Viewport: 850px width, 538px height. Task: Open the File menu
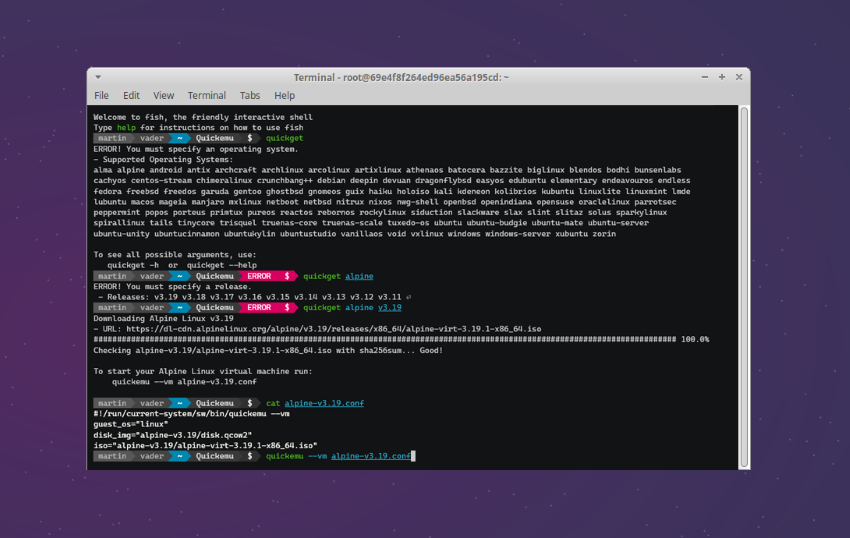click(101, 96)
